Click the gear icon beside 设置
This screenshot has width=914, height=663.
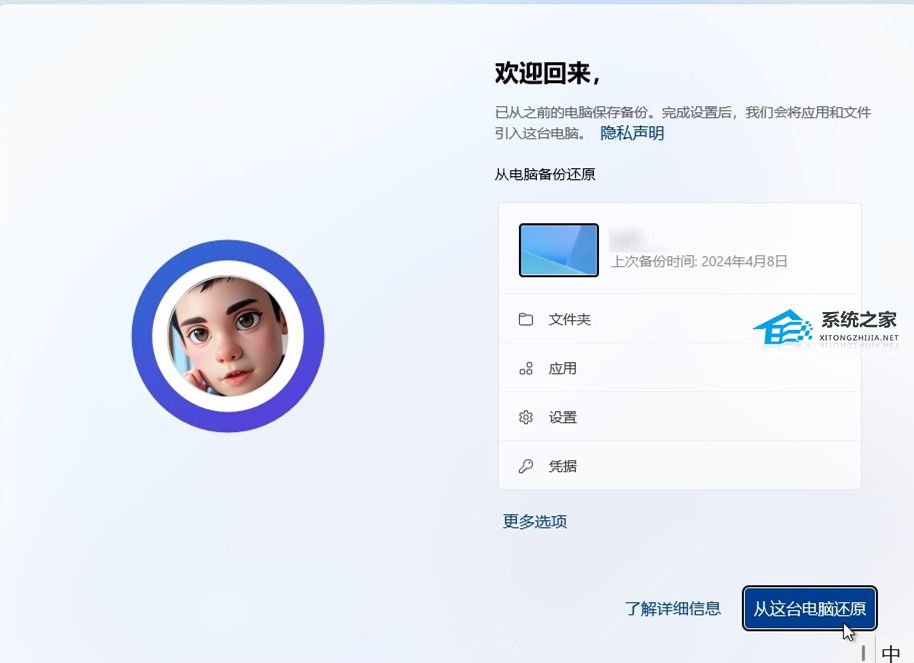pos(526,417)
